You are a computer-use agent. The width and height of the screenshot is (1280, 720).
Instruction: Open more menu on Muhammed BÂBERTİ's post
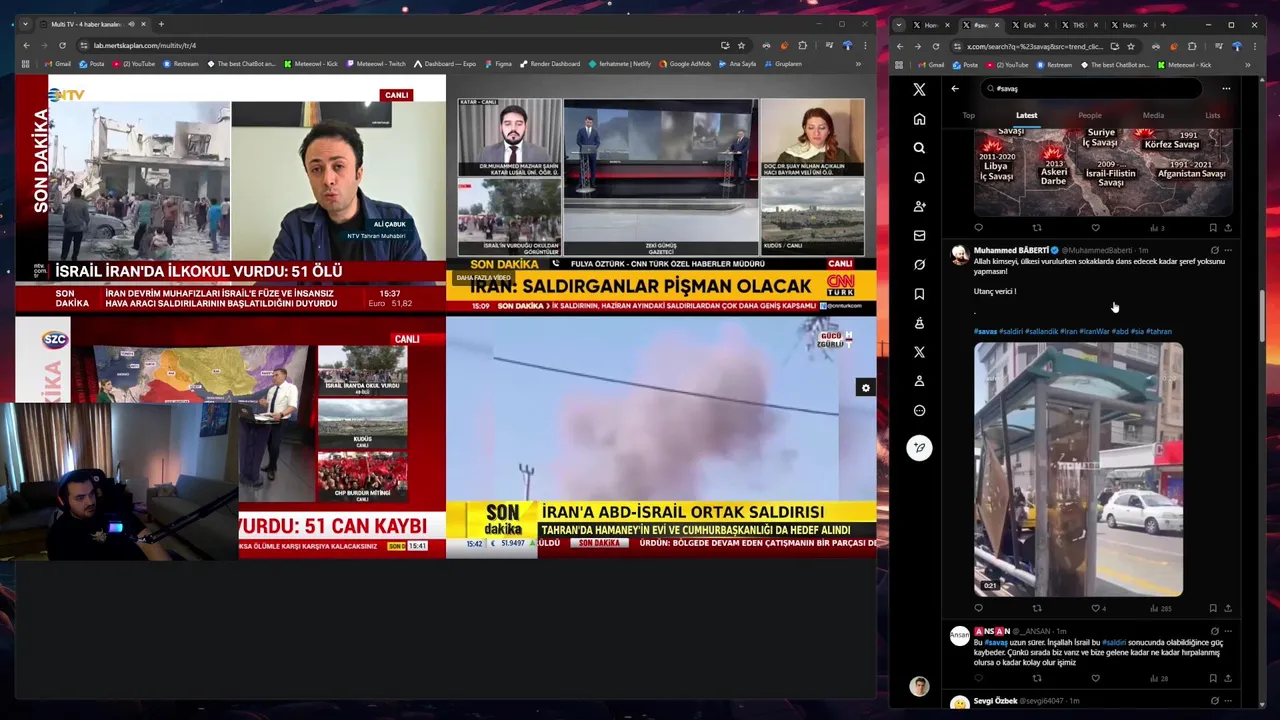(1228, 250)
